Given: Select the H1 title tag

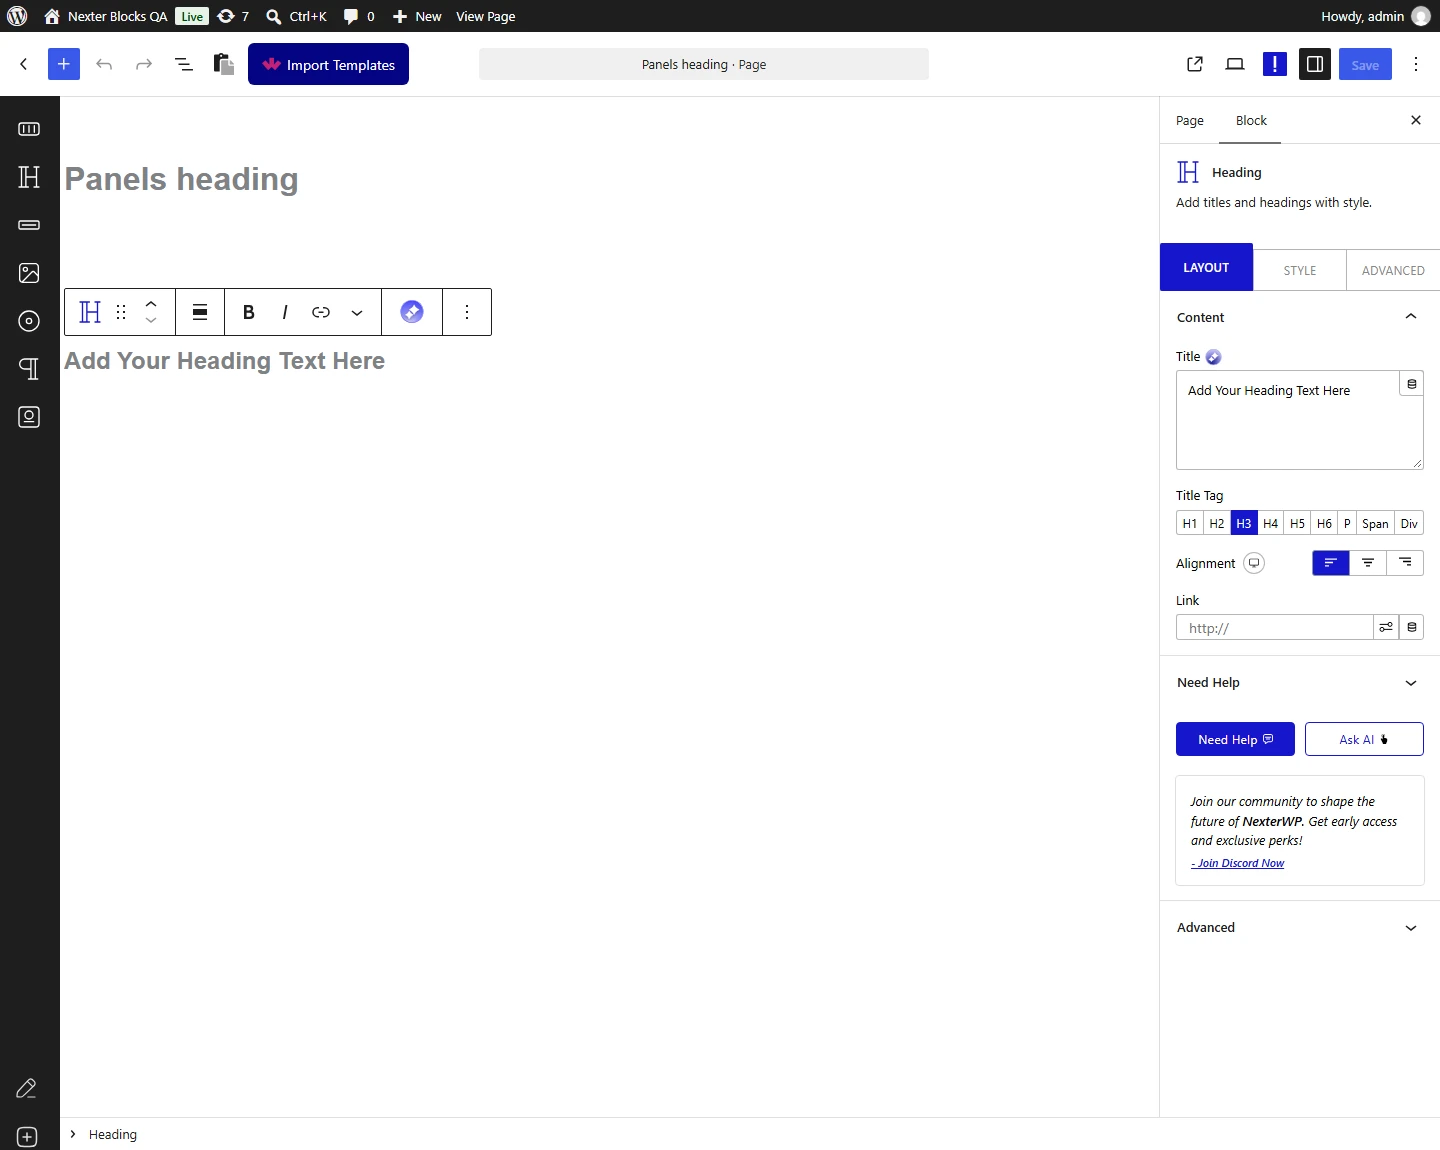Looking at the screenshot, I should (x=1190, y=523).
